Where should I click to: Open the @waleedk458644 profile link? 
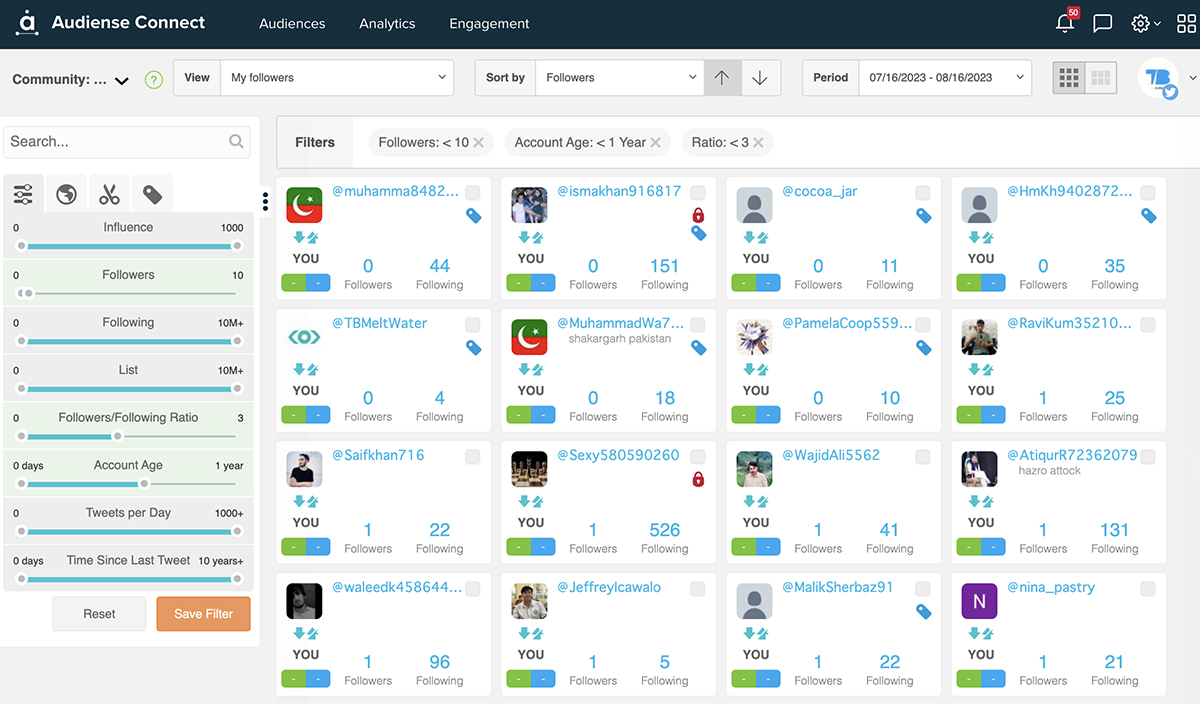[x=396, y=587]
